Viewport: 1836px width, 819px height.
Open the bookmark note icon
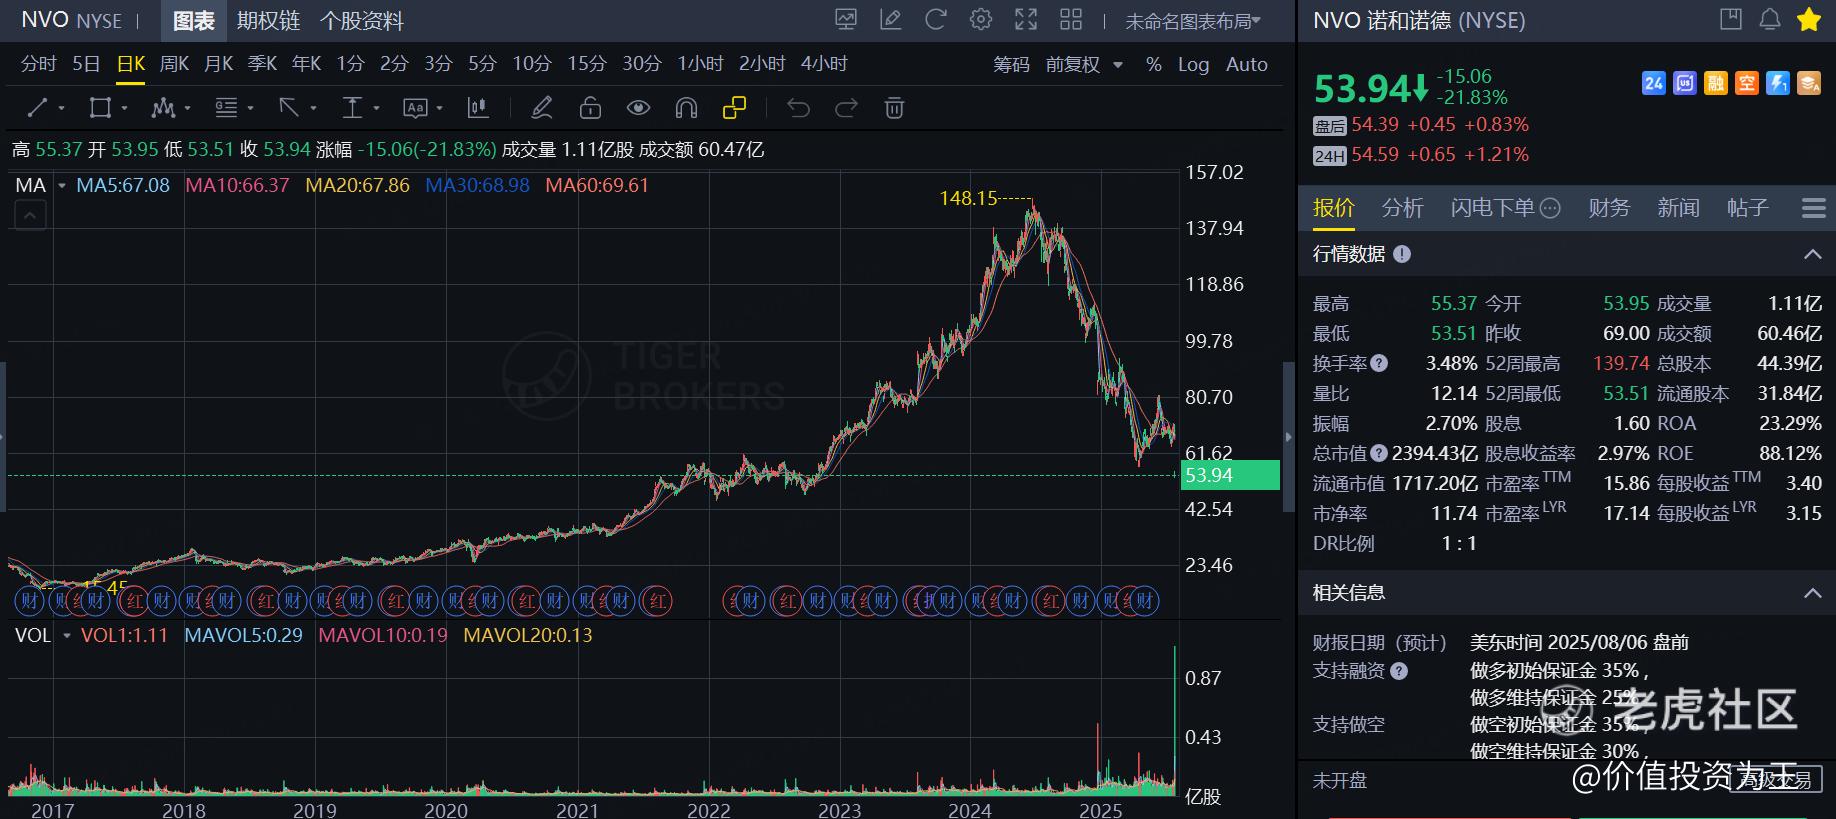coord(1731,19)
